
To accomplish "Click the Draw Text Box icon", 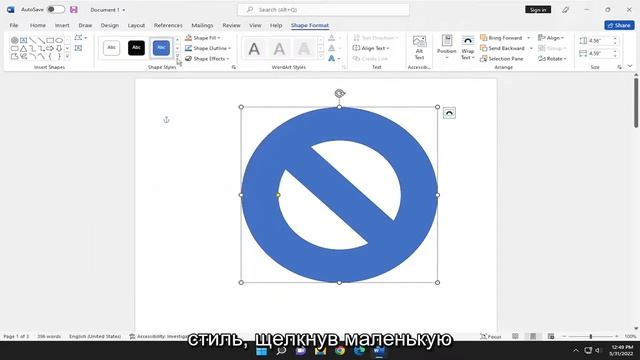I will click(78, 48).
